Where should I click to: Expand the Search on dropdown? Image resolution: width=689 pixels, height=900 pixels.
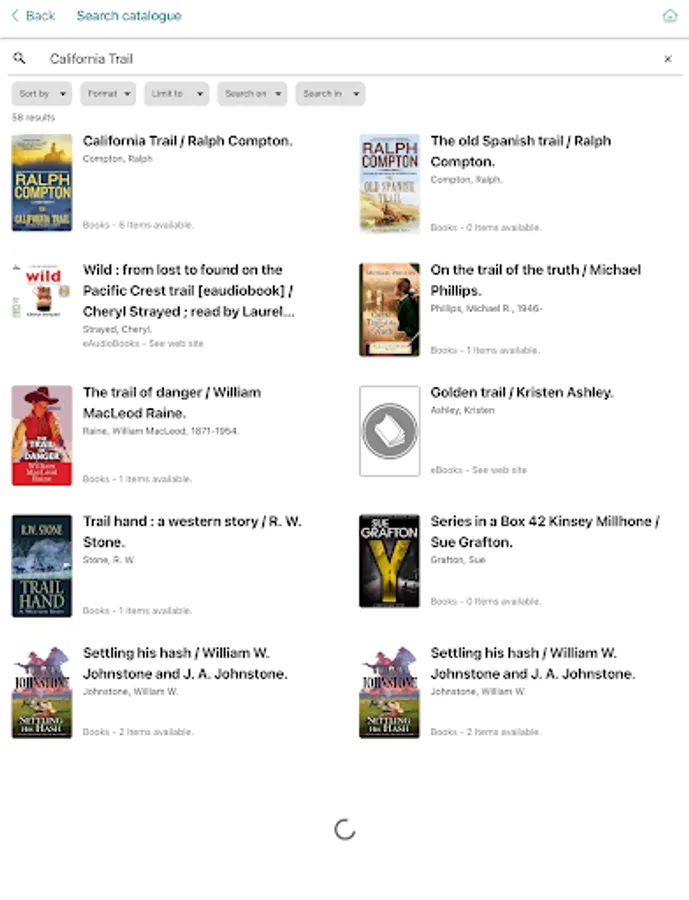point(252,94)
